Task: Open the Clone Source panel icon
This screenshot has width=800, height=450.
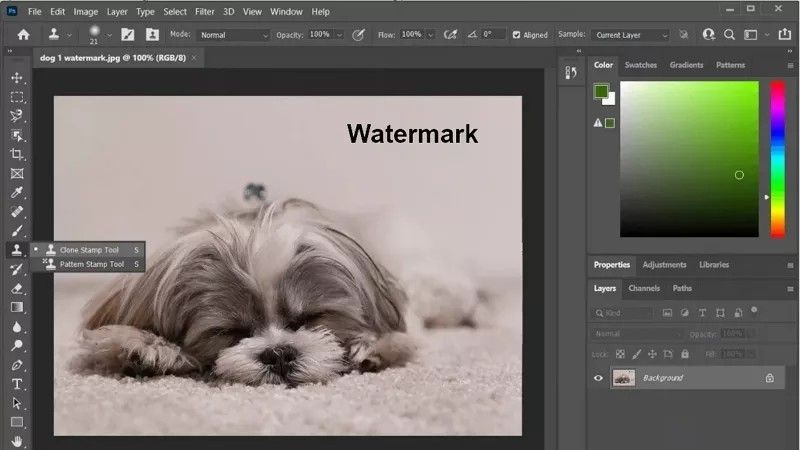Action: tap(152, 34)
